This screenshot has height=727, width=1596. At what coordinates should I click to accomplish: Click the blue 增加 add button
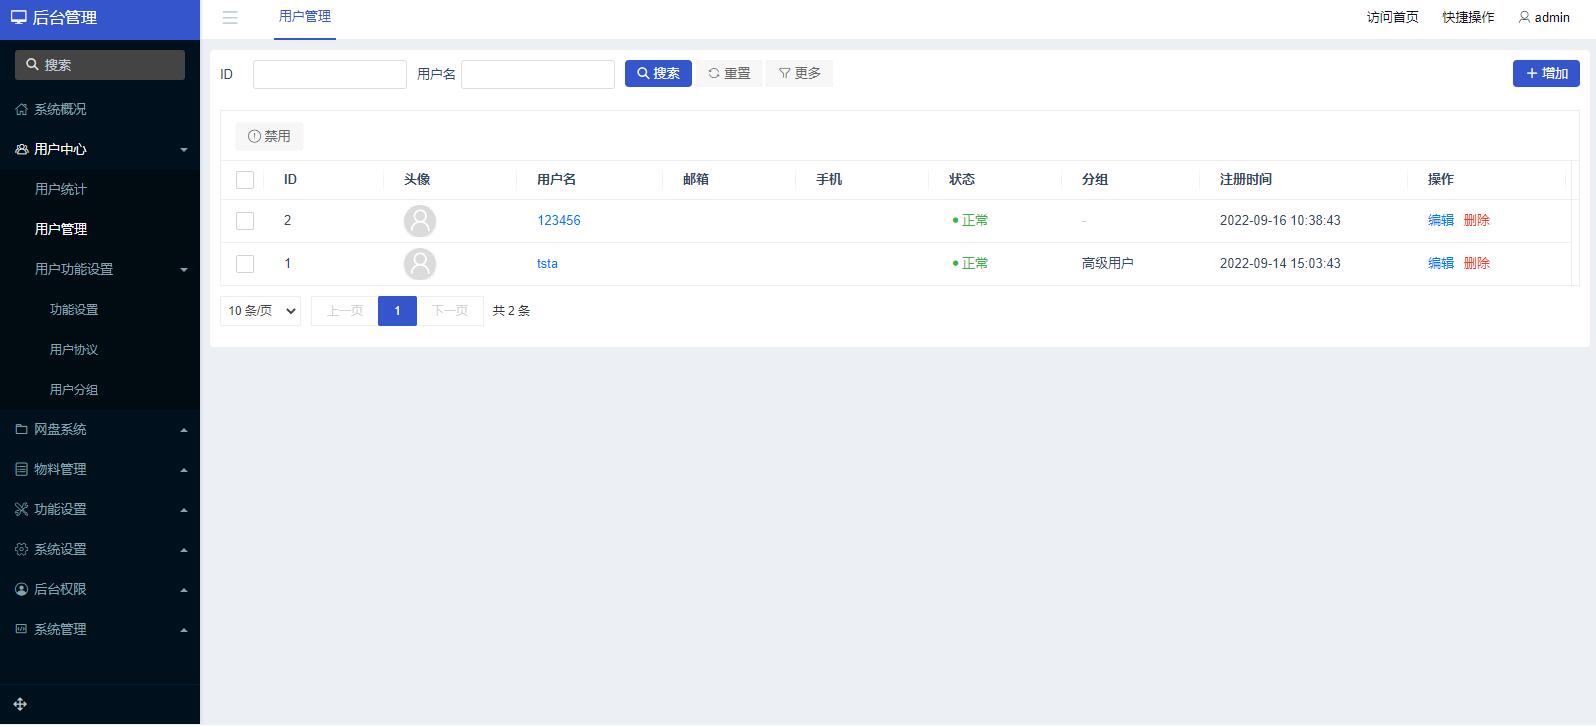pos(1545,73)
